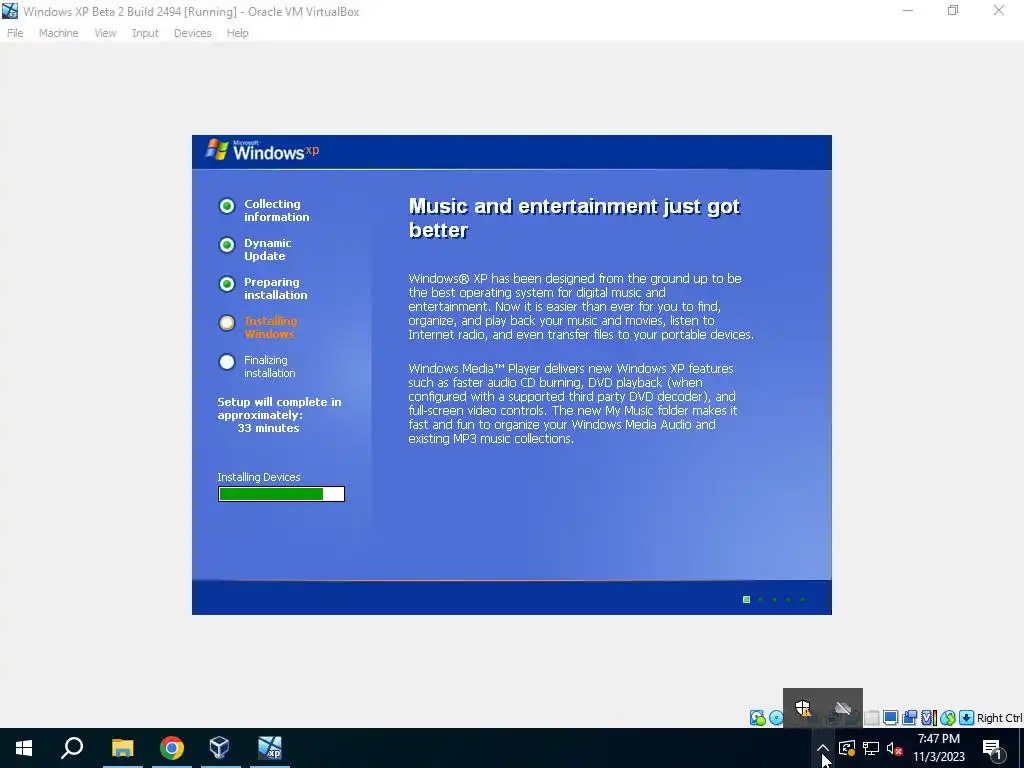Viewport: 1024px width, 768px height.
Task: Click the recording status icon
Action: click(x=909, y=718)
